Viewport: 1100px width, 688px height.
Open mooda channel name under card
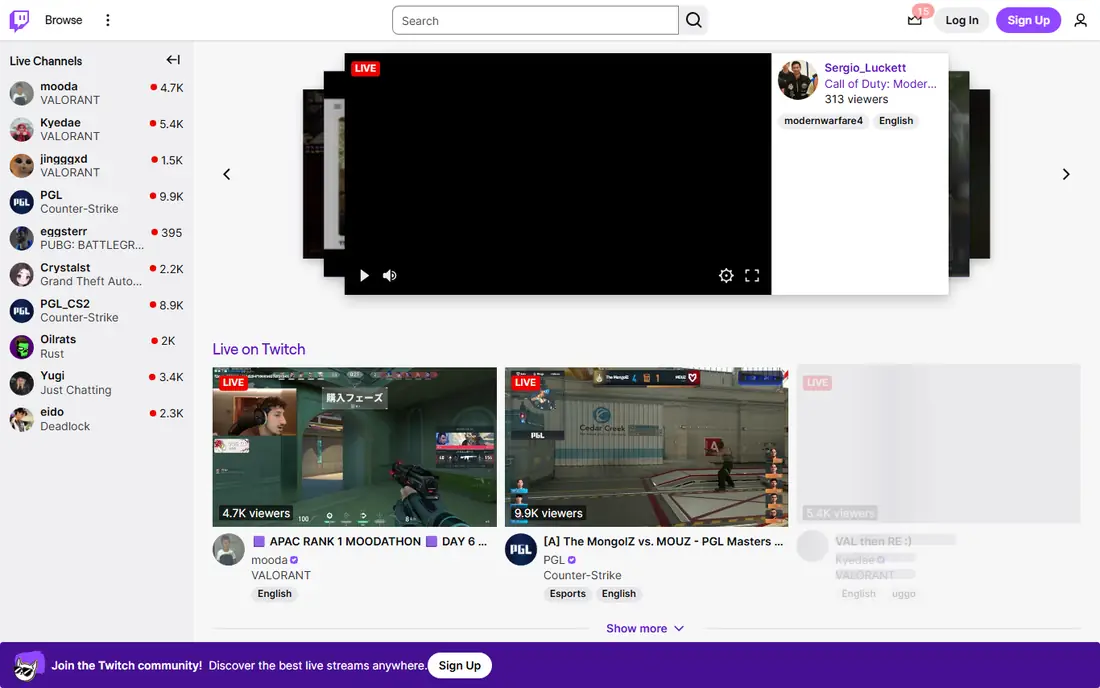click(x=269, y=560)
